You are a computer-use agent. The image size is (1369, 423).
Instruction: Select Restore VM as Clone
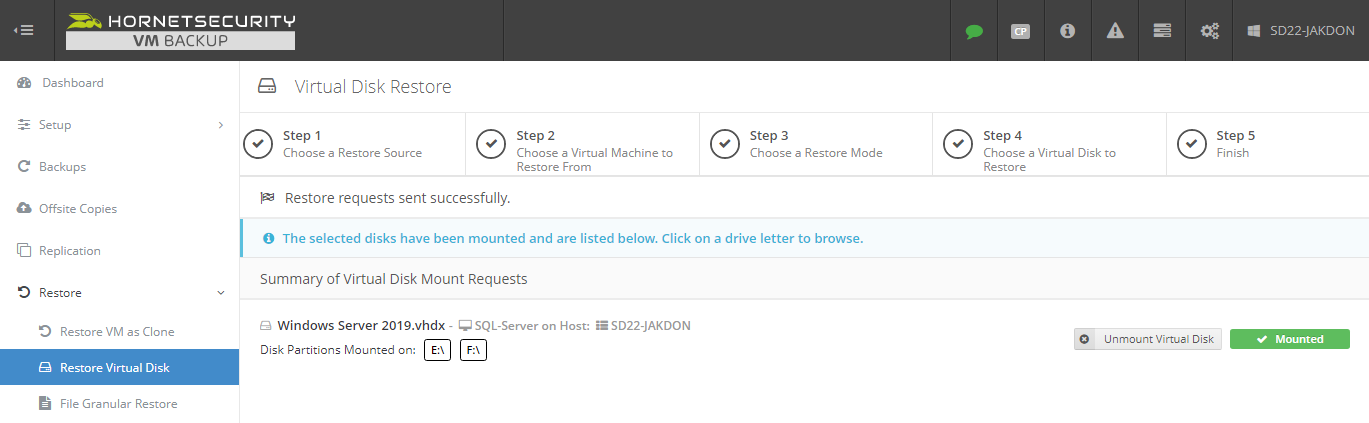click(119, 332)
